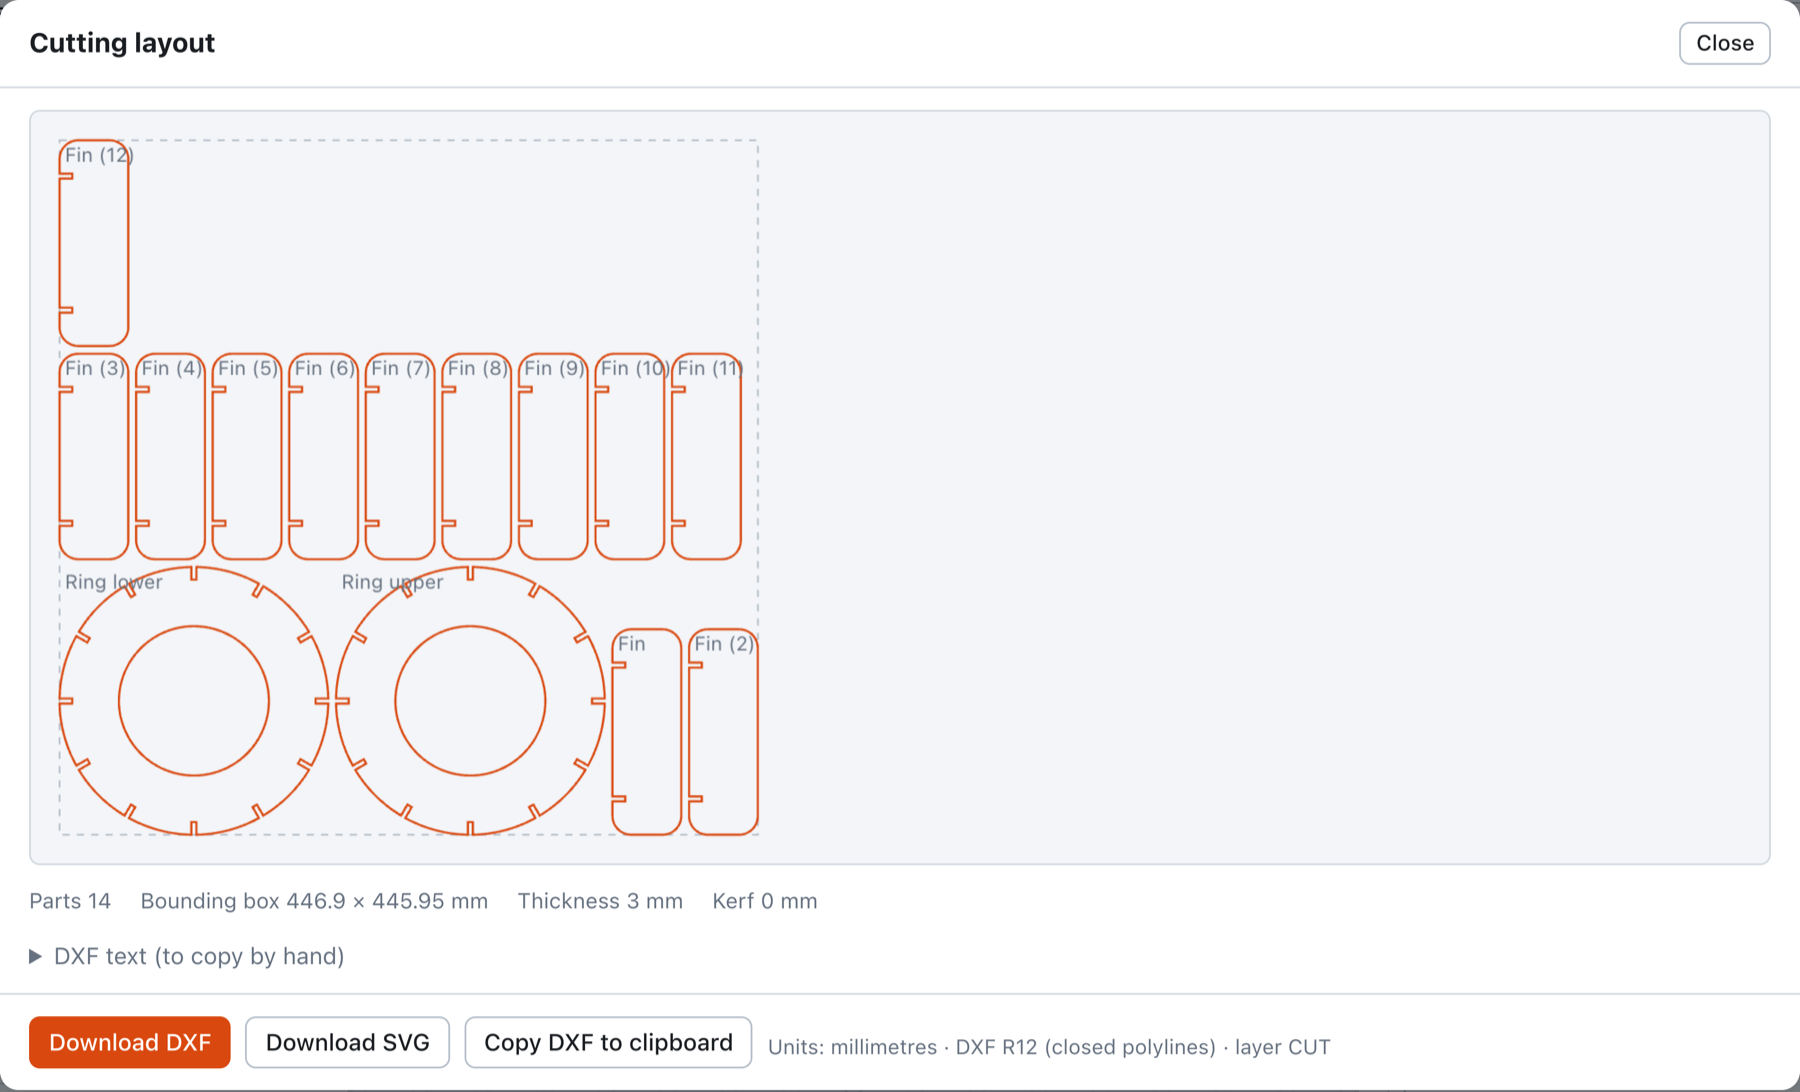Expand the DXF text disclosure triangle
The height and width of the screenshot is (1092, 1800).
tap(36, 956)
